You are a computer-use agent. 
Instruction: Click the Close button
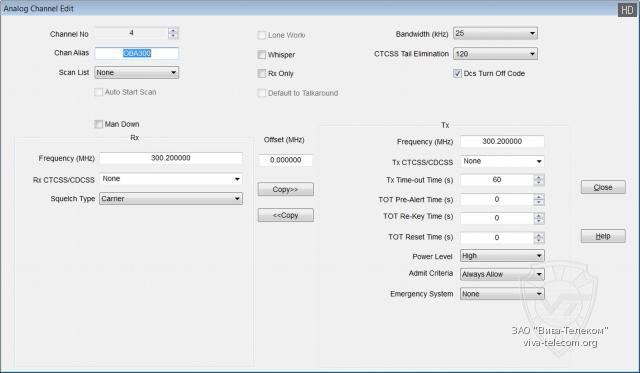click(603, 187)
